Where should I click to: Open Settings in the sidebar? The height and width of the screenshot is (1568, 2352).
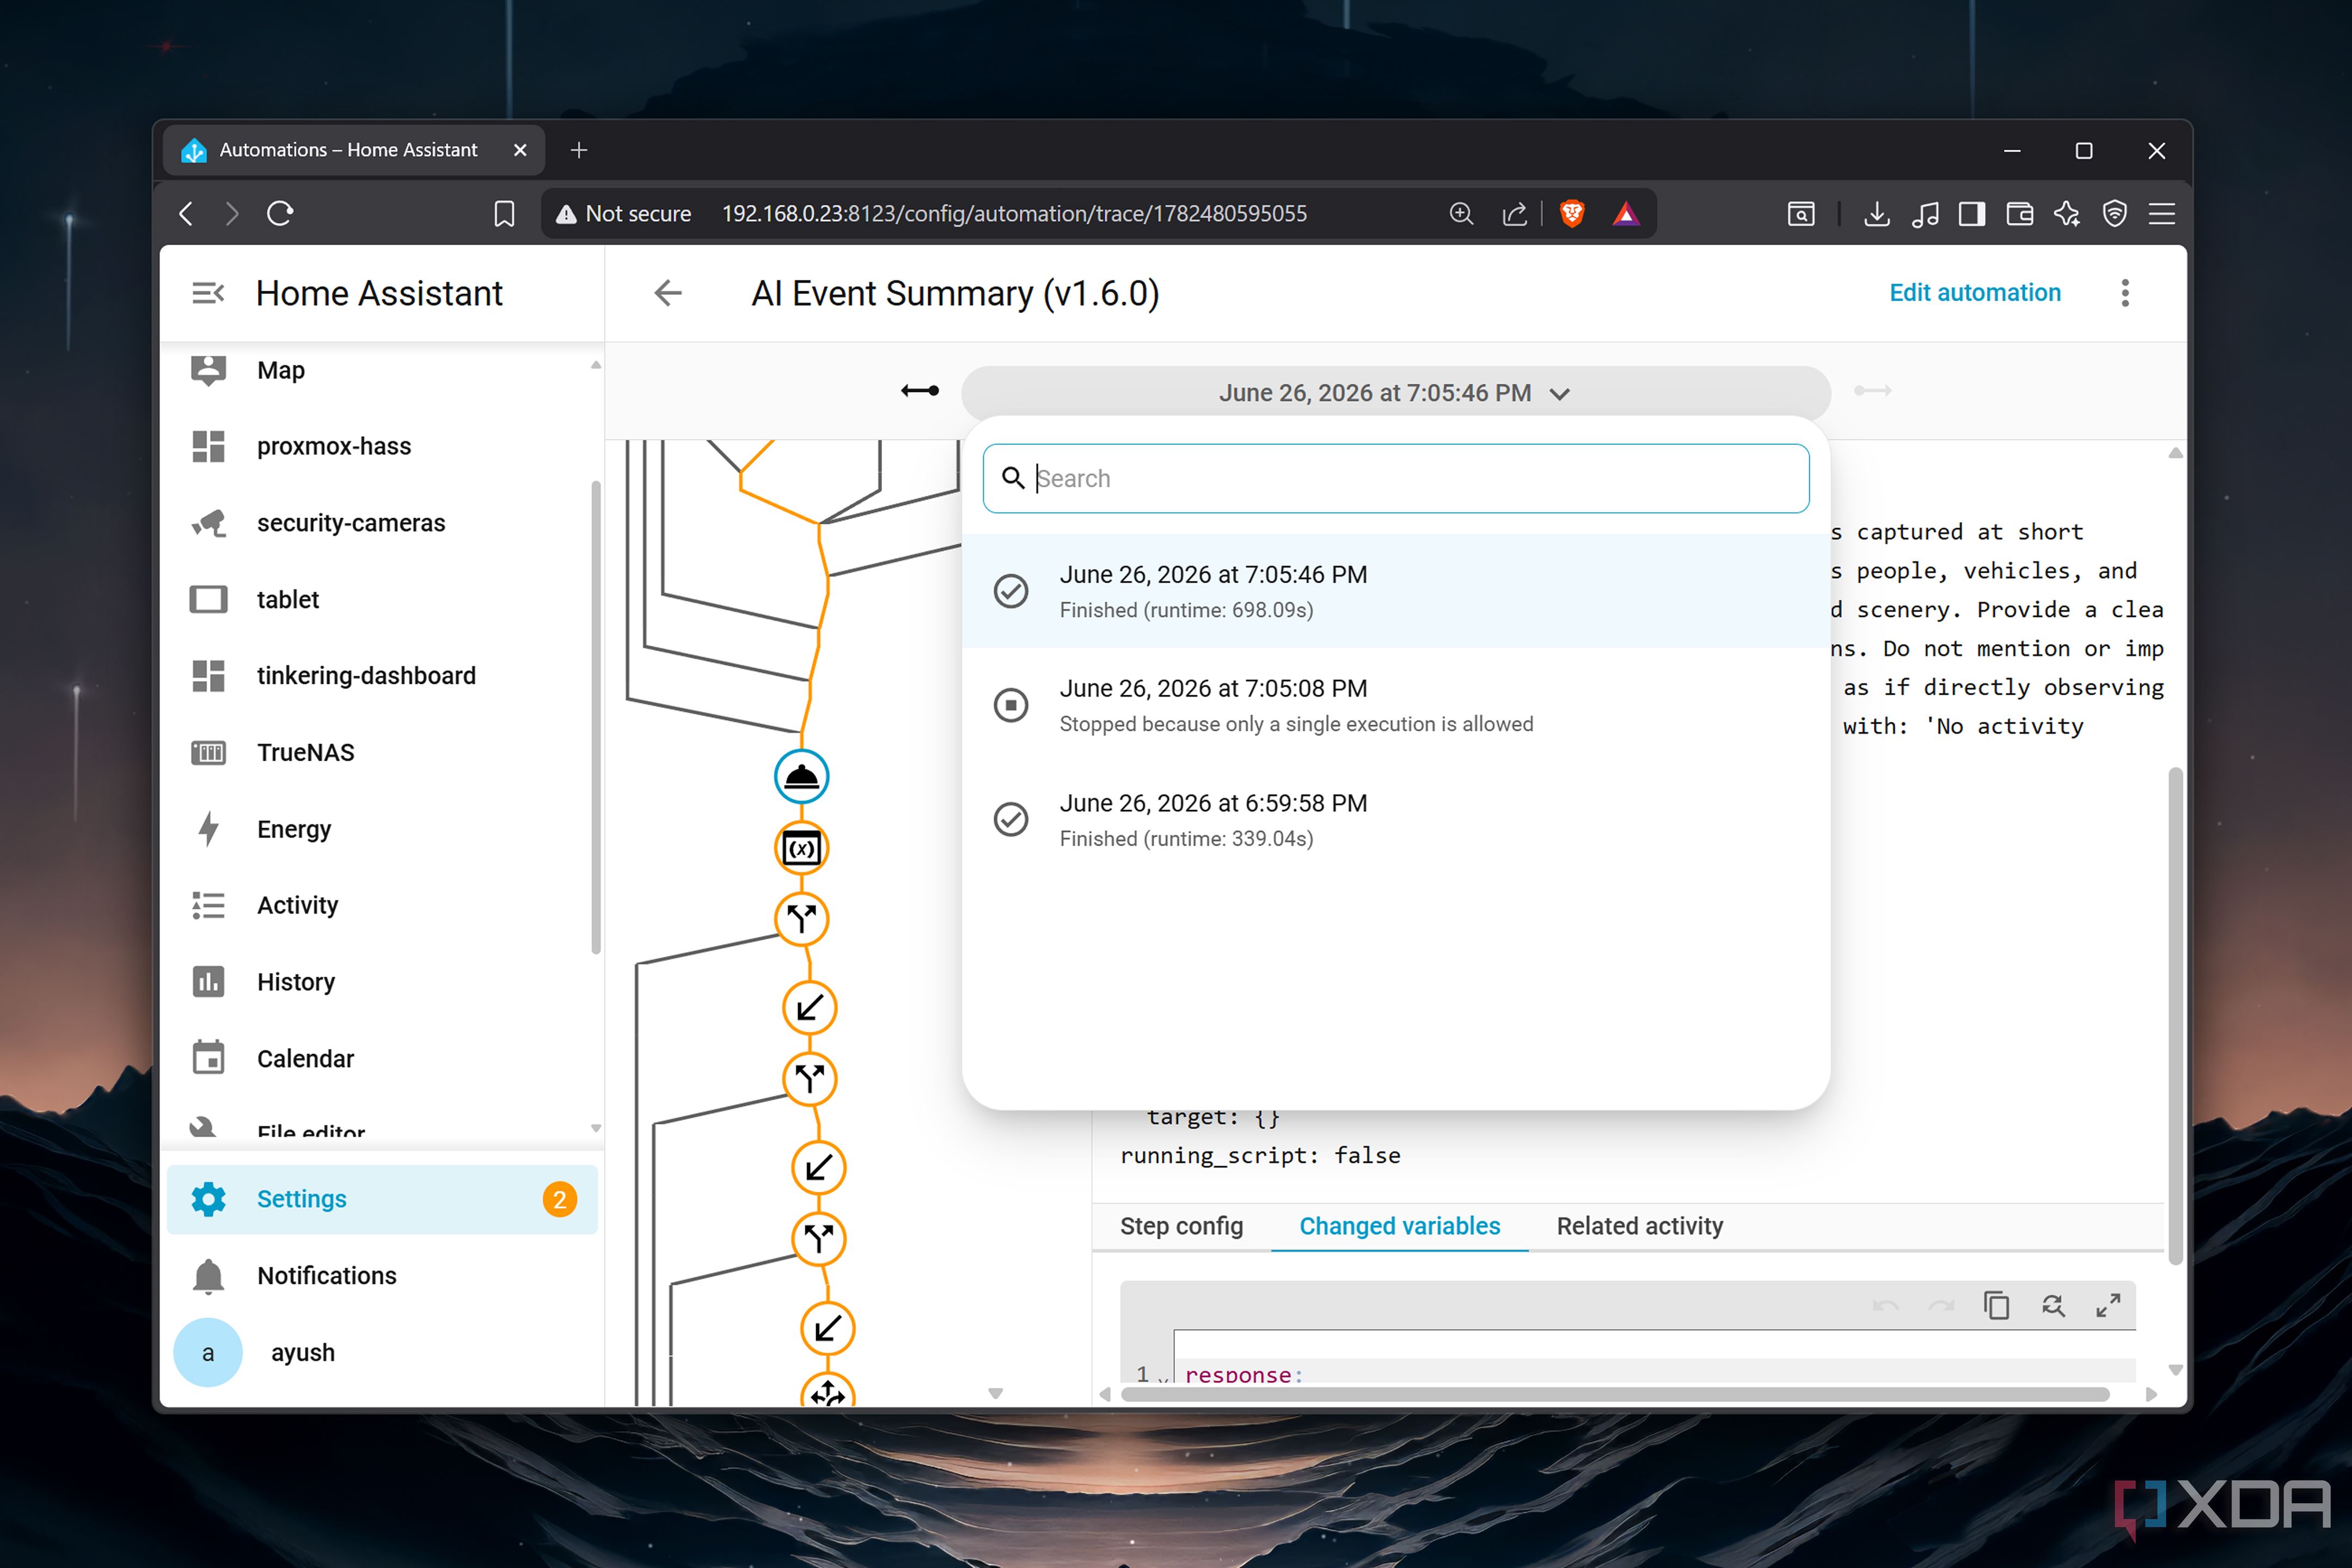pos(382,1199)
